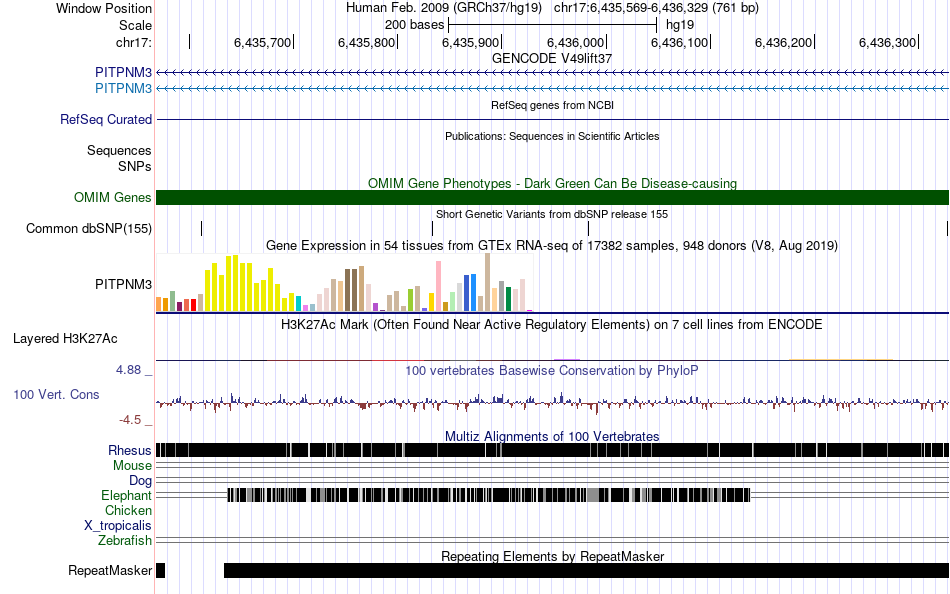Click the OMIM Gene Phenotypes track title
The height and width of the screenshot is (594, 950).
coord(552,183)
